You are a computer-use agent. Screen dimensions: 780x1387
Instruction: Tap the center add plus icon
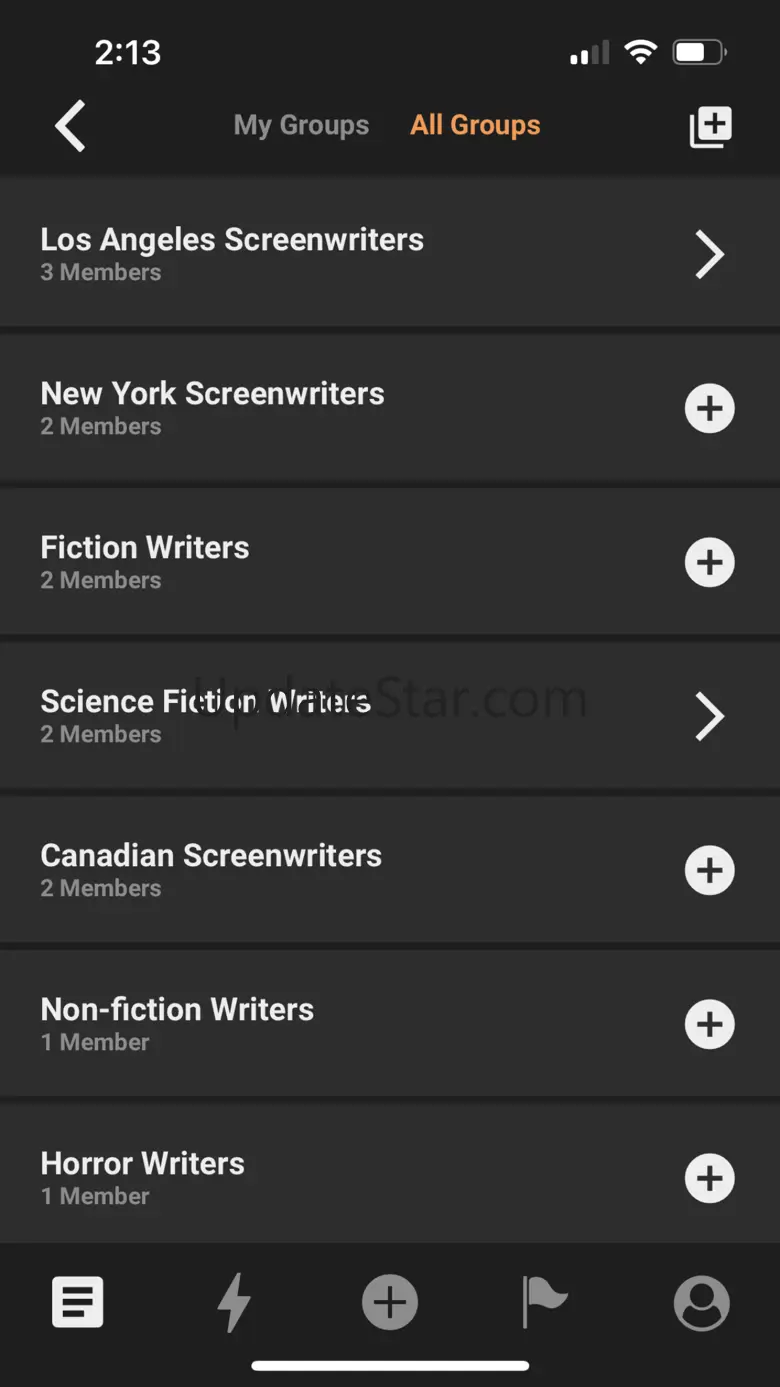(390, 1302)
